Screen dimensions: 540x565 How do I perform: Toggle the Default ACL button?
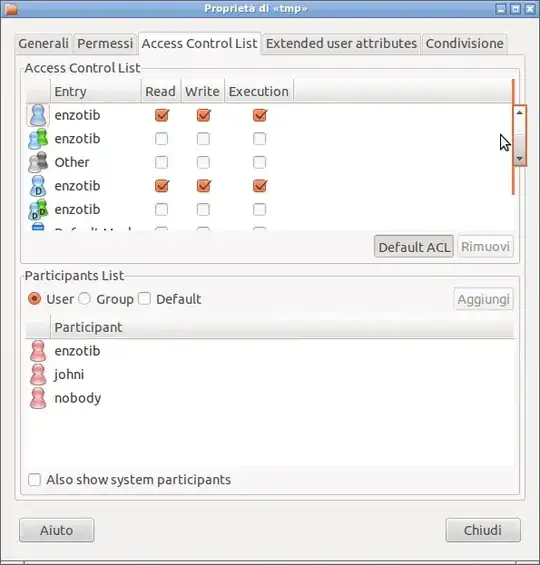[414, 247]
